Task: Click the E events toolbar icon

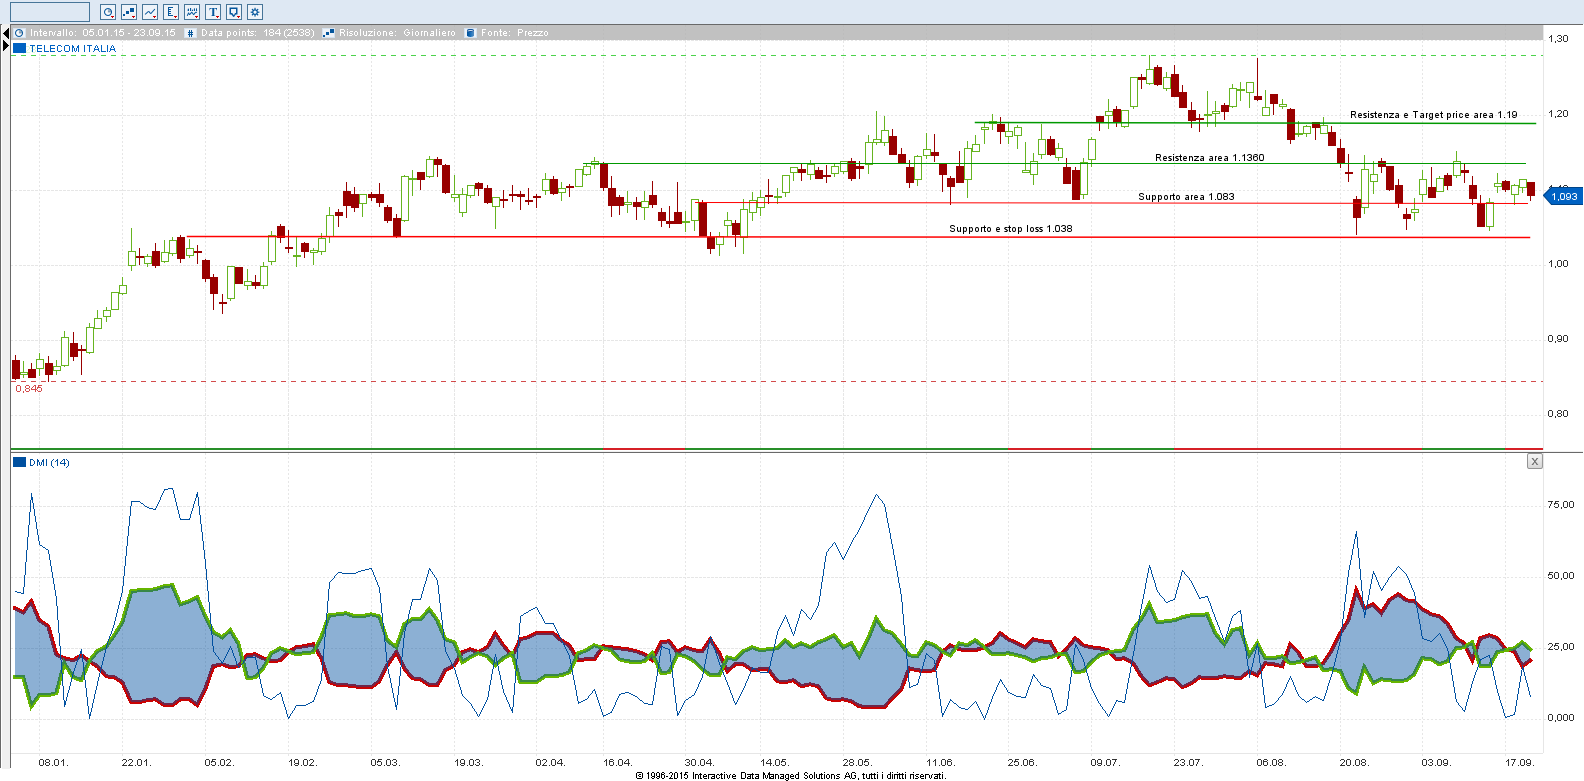Action: point(171,12)
